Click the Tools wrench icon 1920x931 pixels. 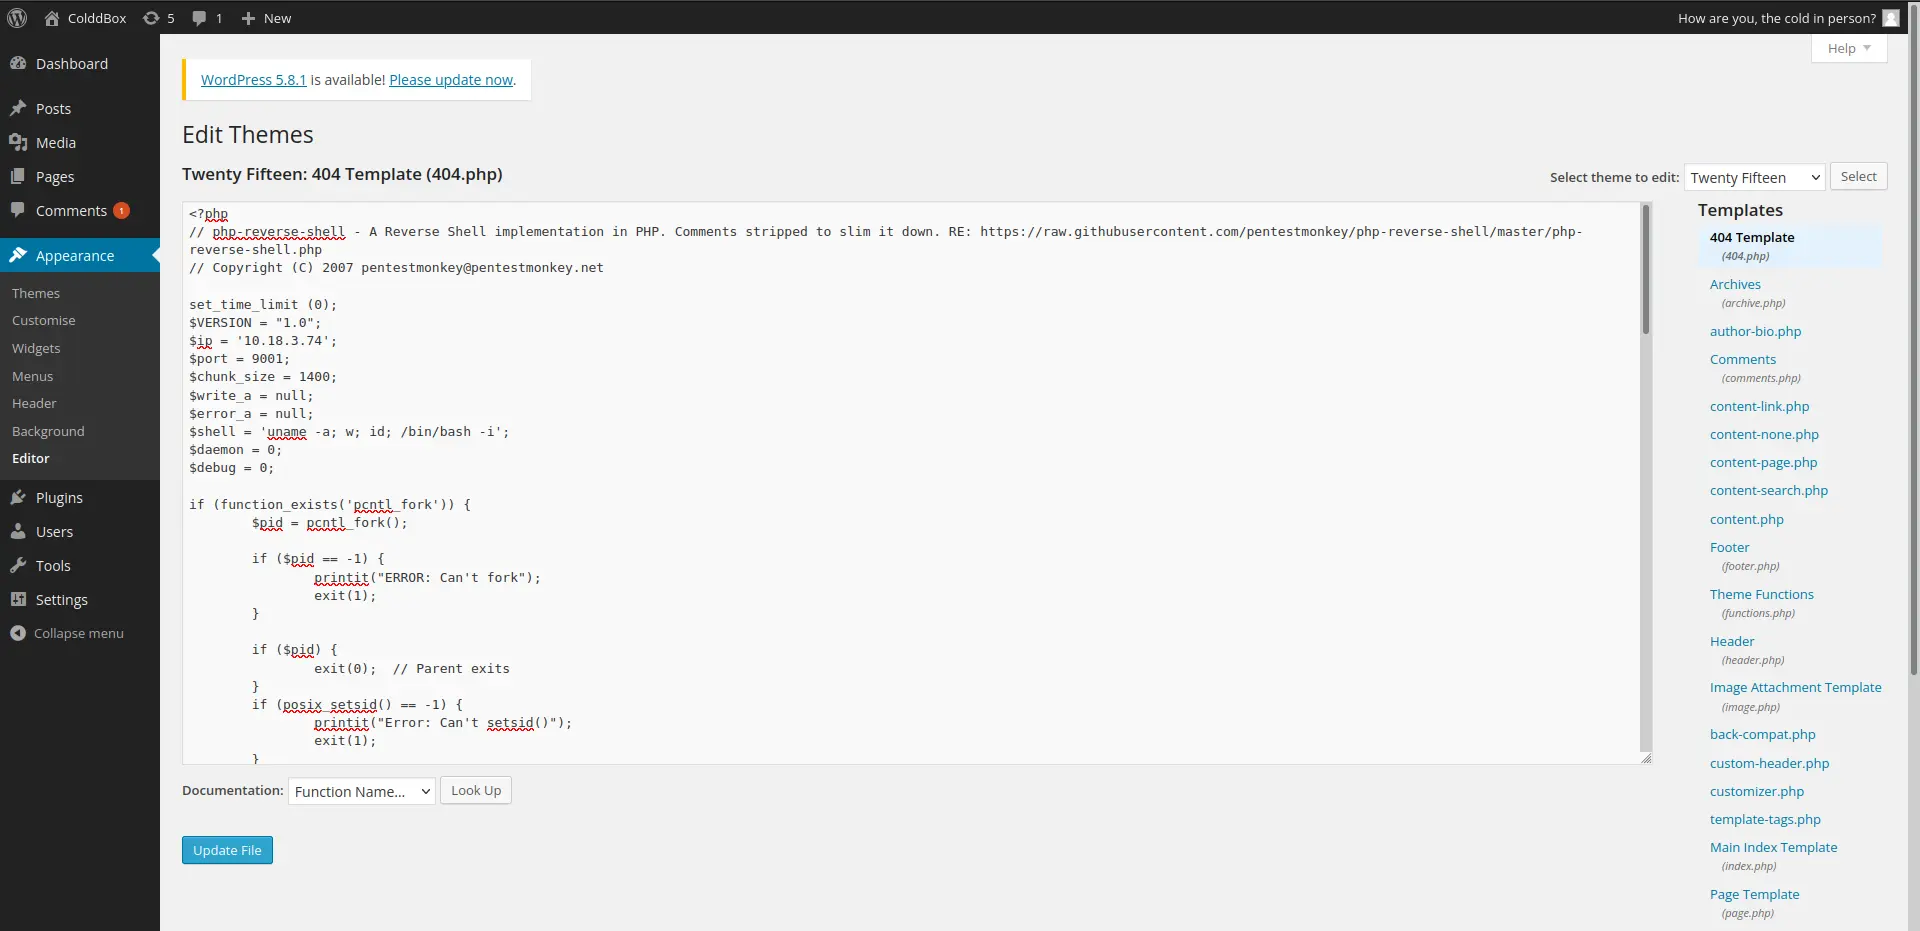click(18, 565)
